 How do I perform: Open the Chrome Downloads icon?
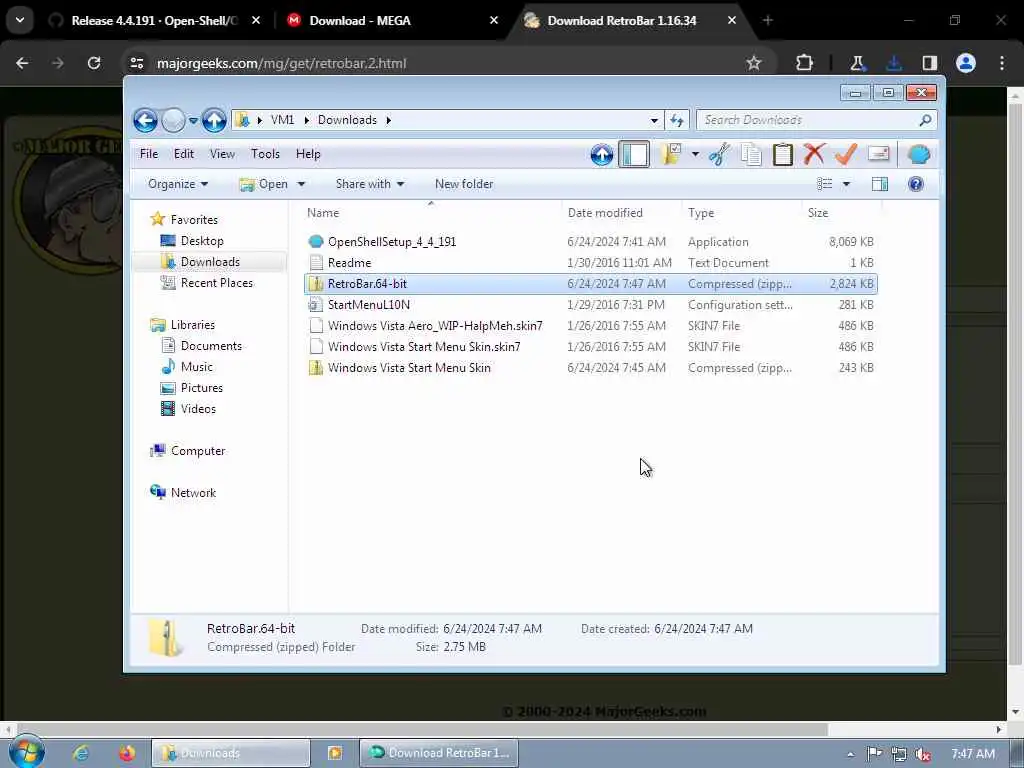[894, 63]
